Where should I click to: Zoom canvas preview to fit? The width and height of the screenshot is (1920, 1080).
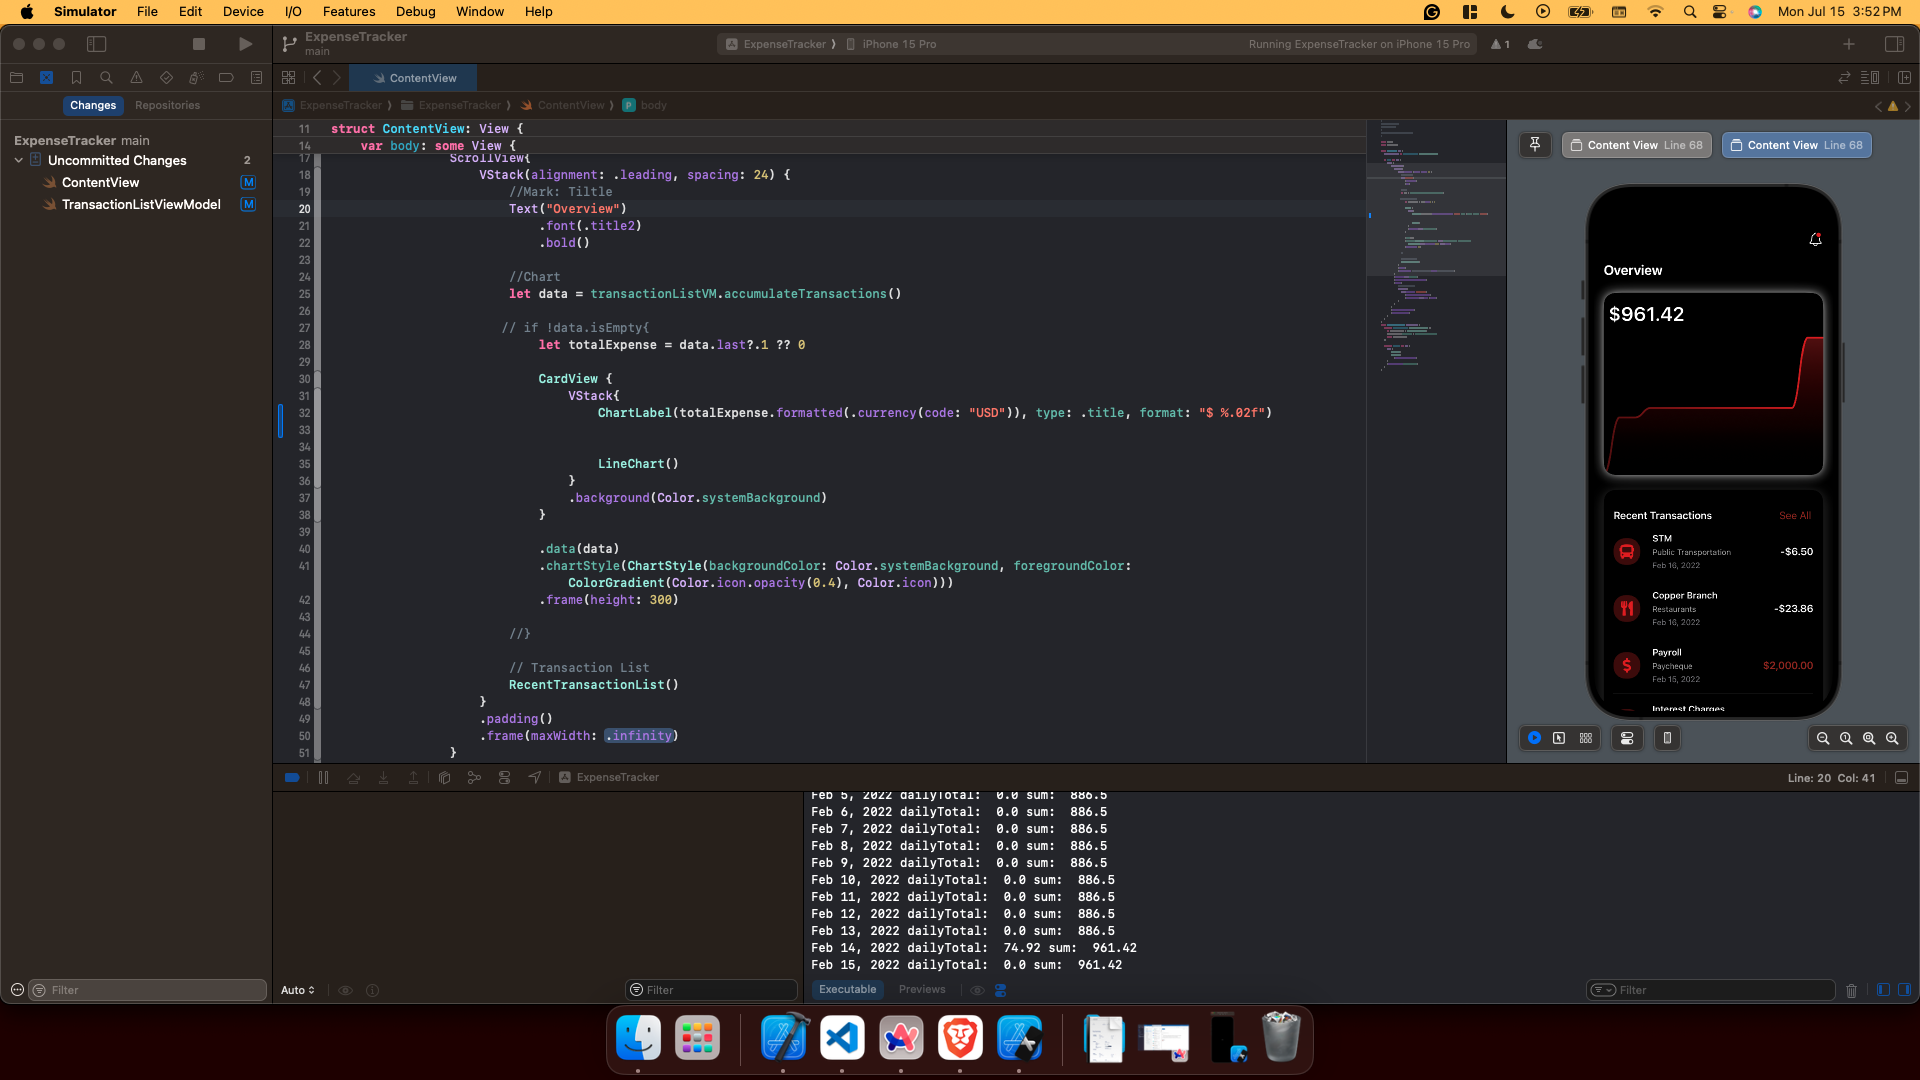(x=1869, y=738)
